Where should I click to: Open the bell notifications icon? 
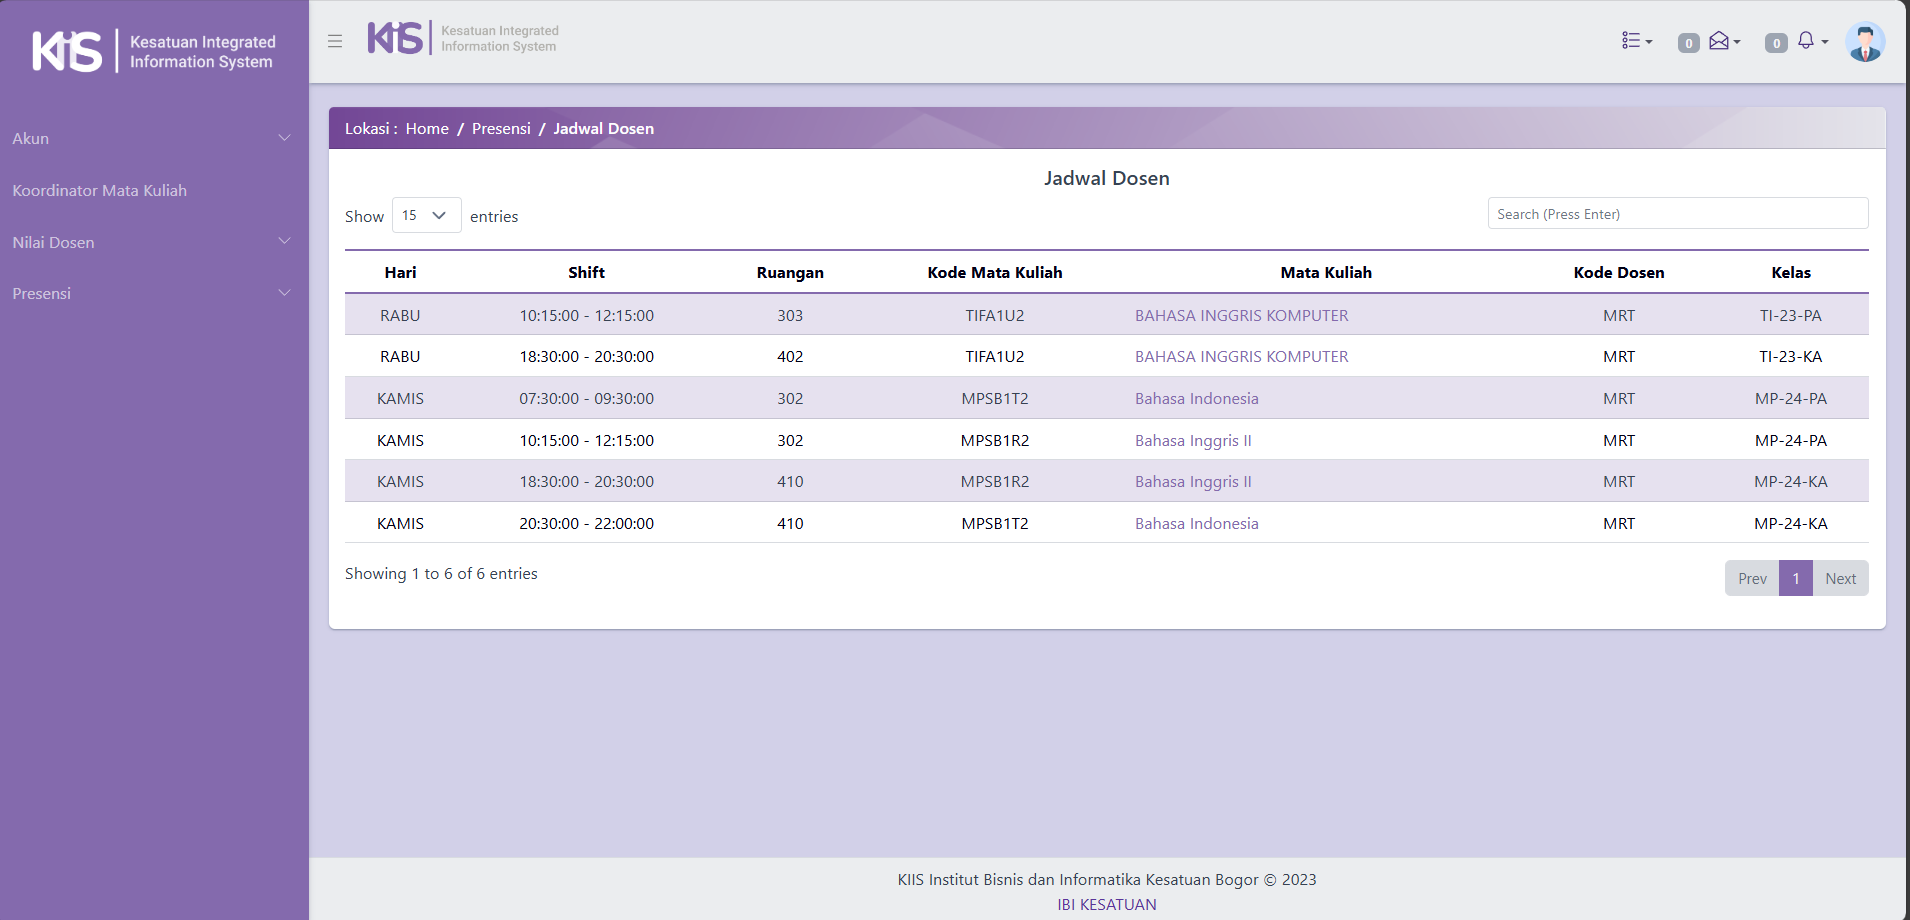point(1809,41)
